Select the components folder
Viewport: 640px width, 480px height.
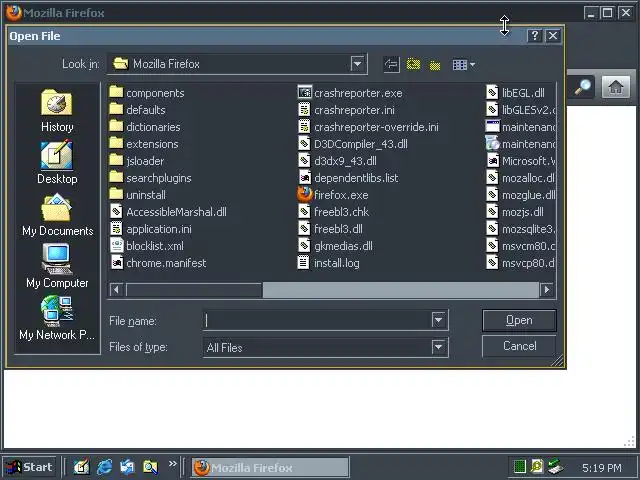pos(147,93)
